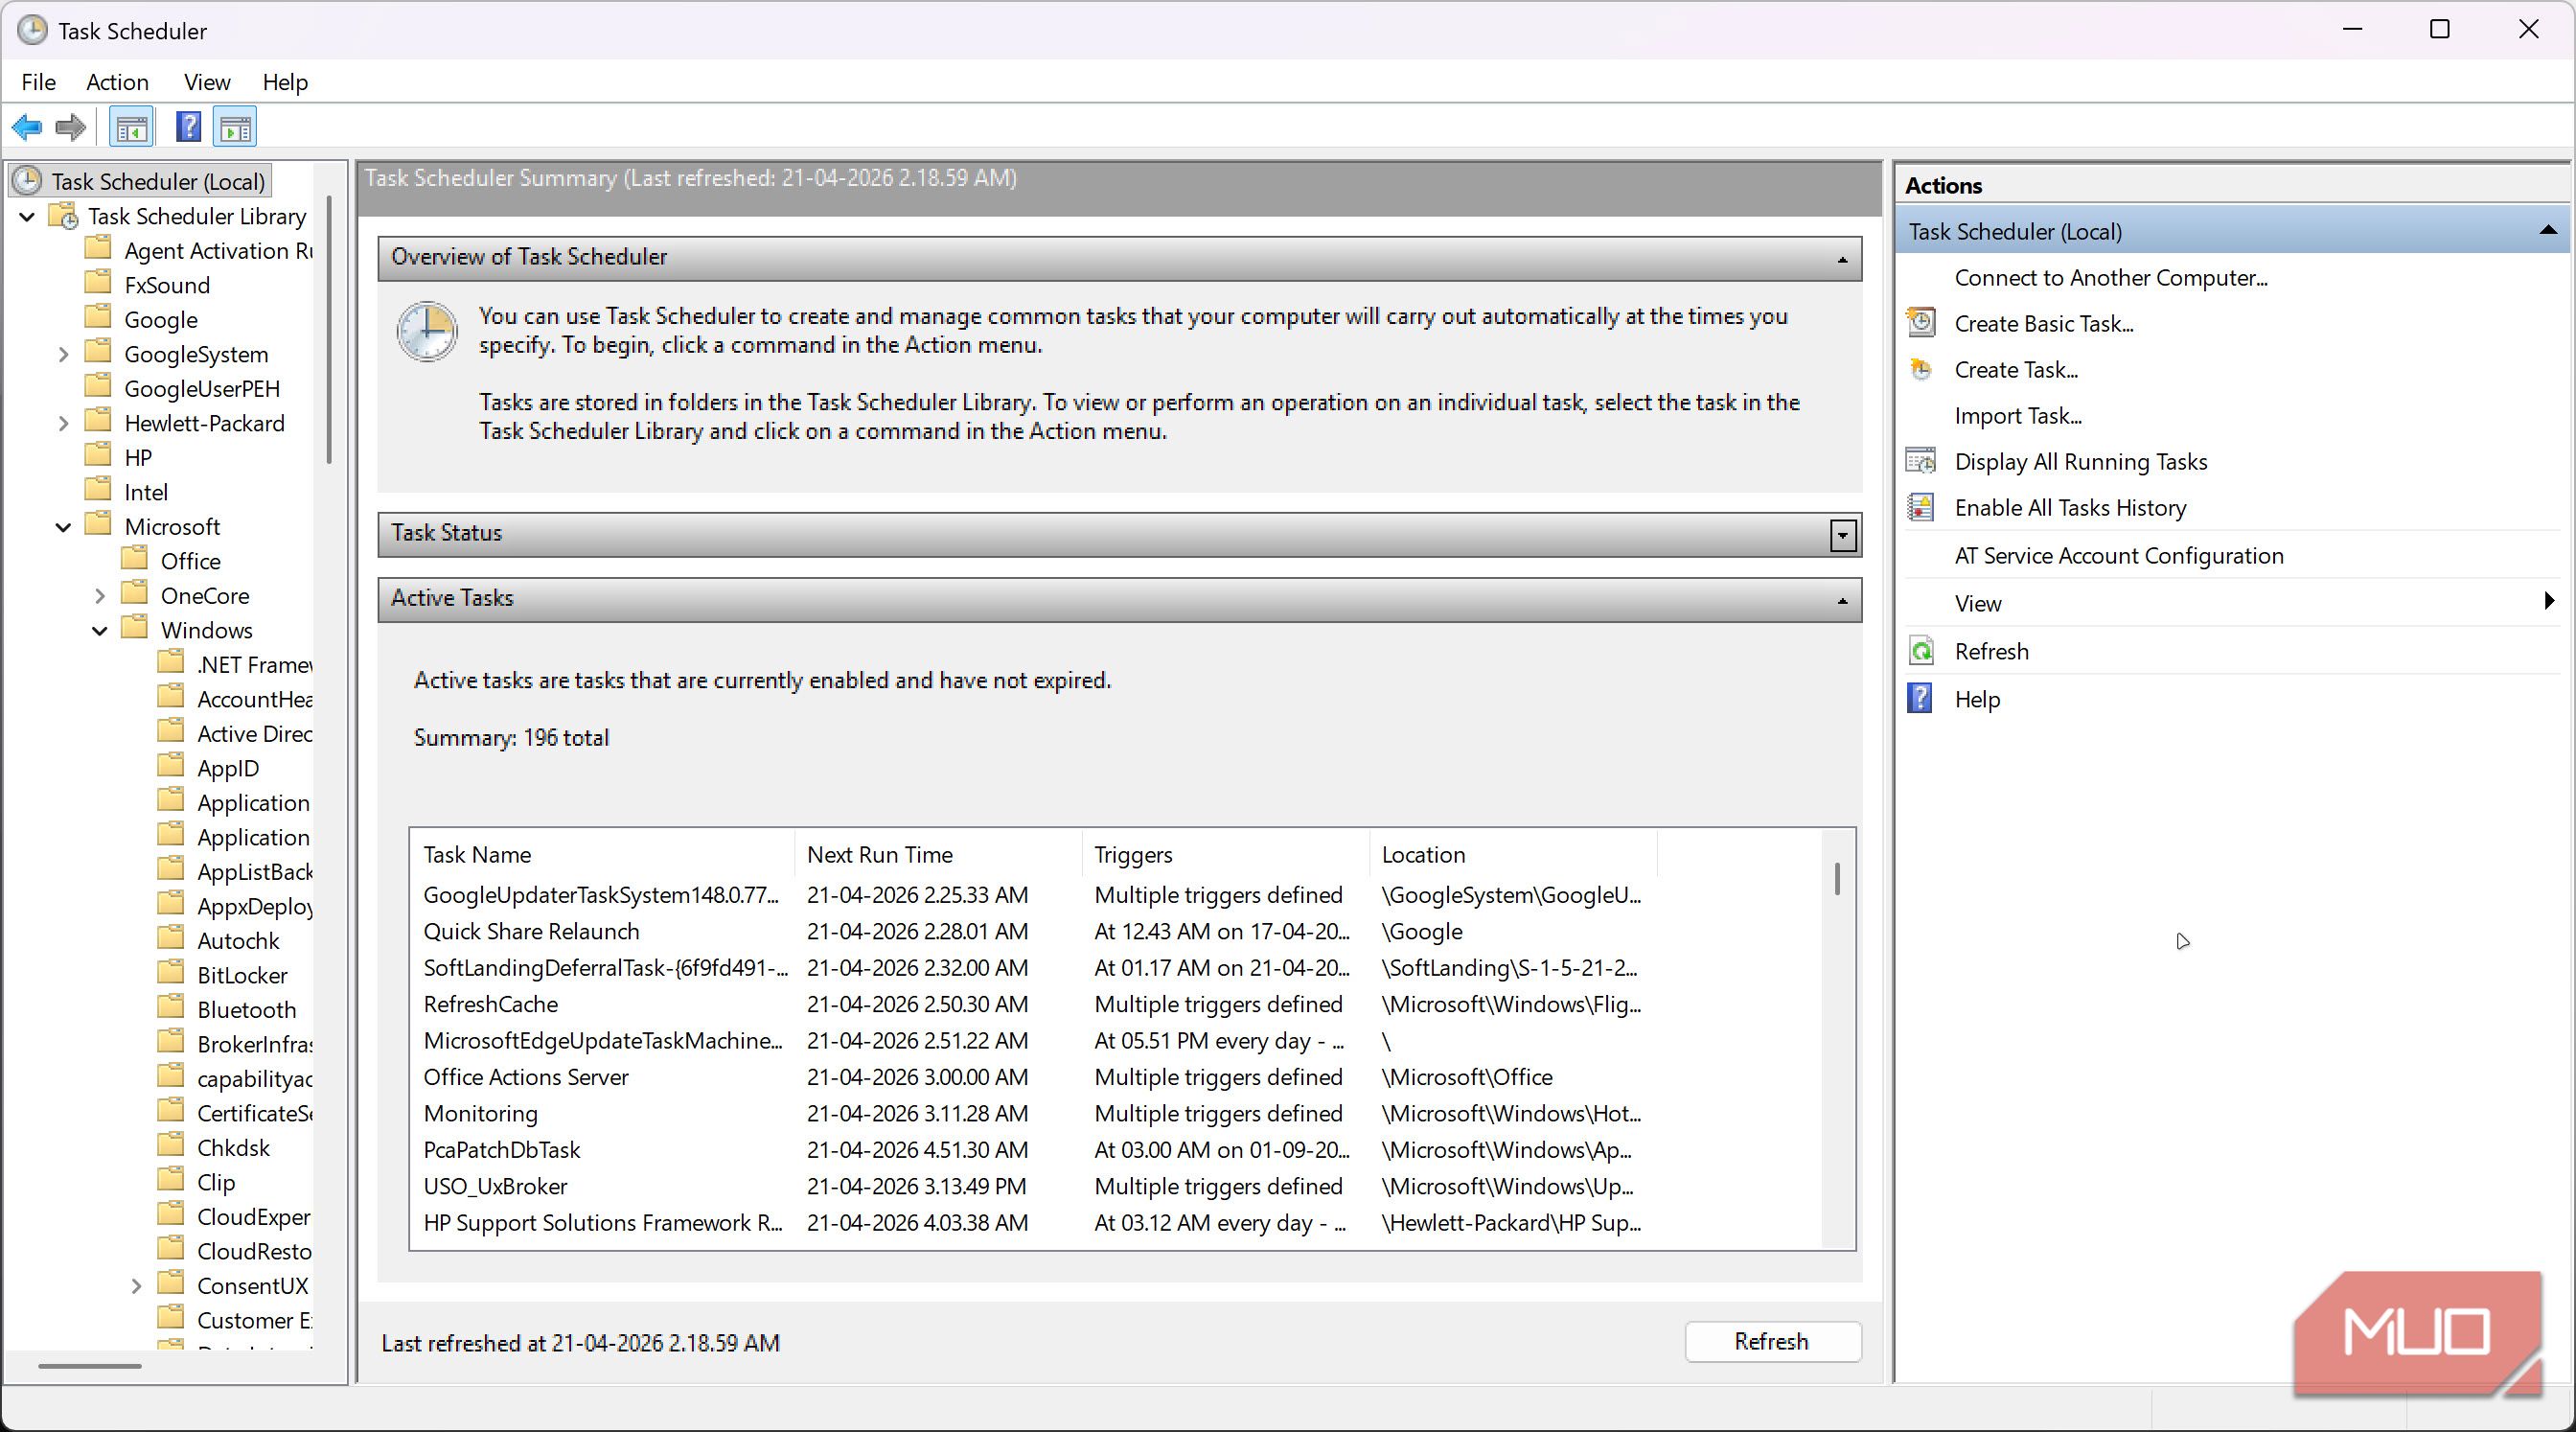Expand the GoogleSystem folder node
Screen dimensions: 2576x1432
pos(63,354)
